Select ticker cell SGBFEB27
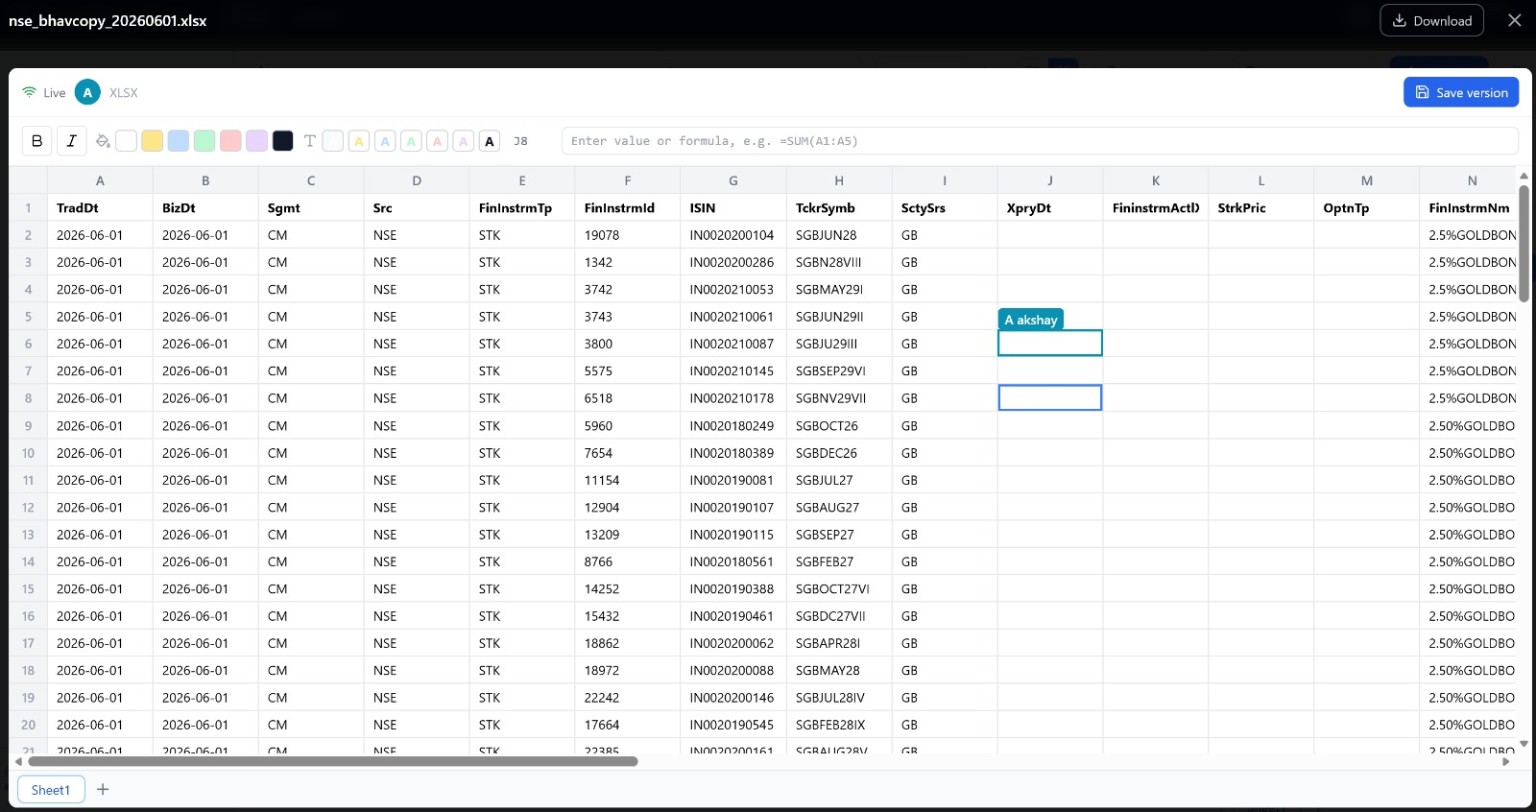Screen dimensions: 1536x812 point(839,560)
